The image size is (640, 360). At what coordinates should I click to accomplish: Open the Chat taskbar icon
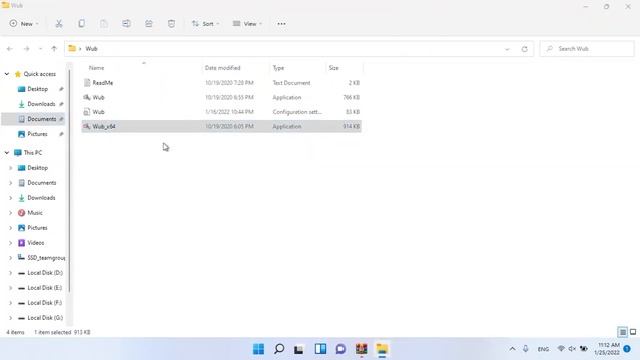pyautogui.click(x=341, y=349)
